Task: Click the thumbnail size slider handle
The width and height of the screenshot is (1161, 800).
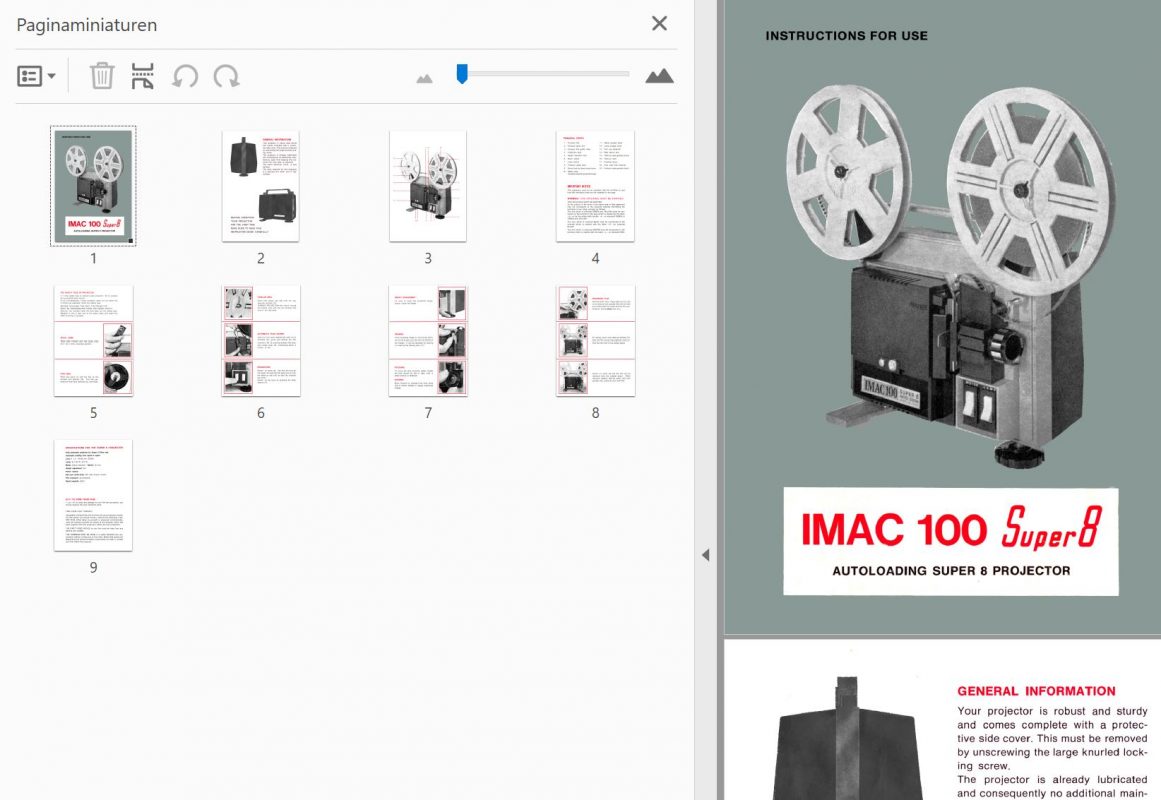Action: coord(462,74)
